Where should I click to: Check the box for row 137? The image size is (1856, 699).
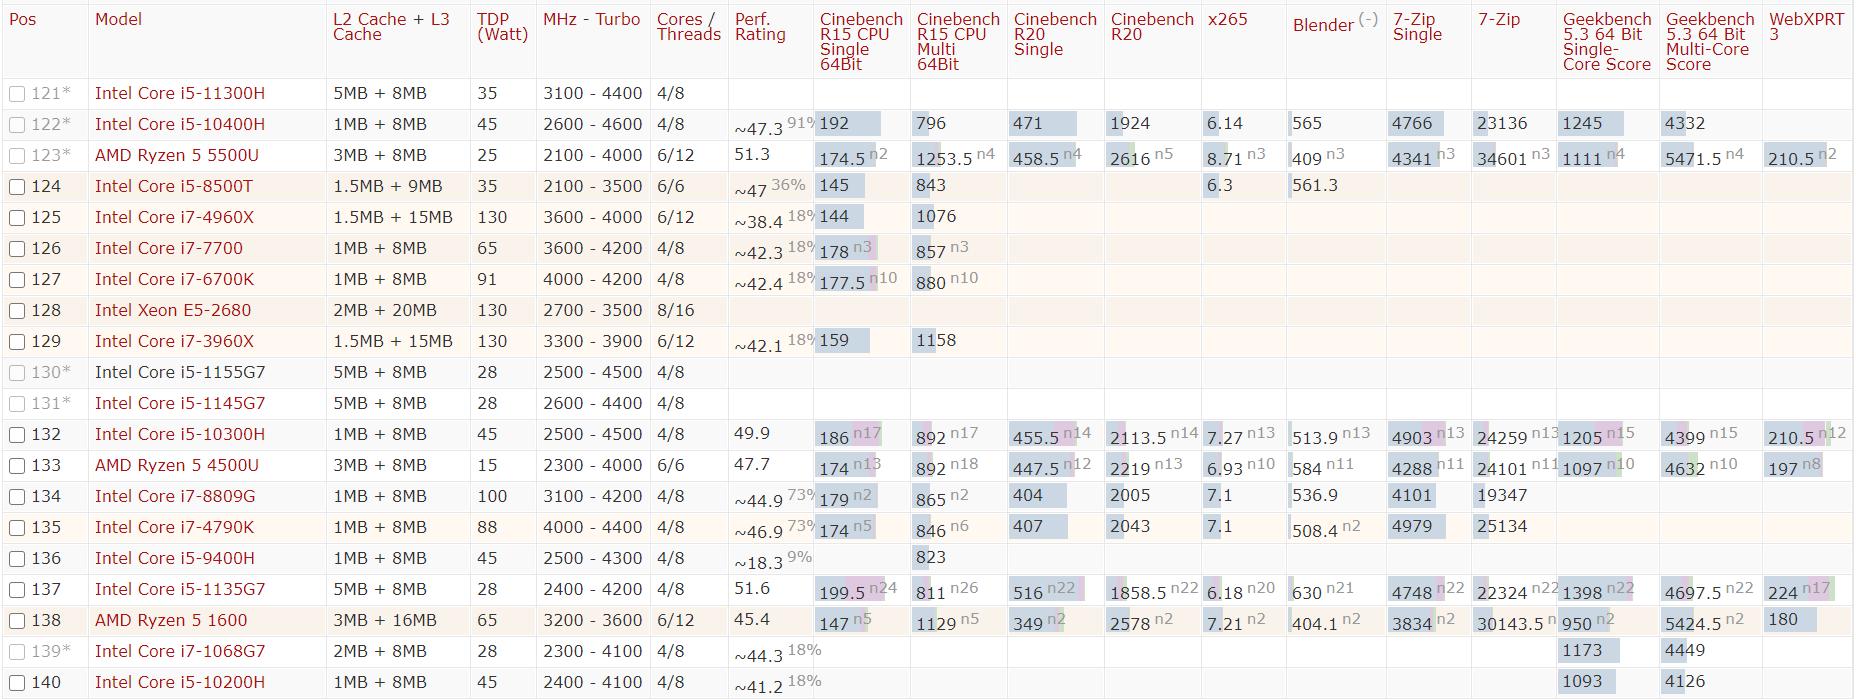17,590
